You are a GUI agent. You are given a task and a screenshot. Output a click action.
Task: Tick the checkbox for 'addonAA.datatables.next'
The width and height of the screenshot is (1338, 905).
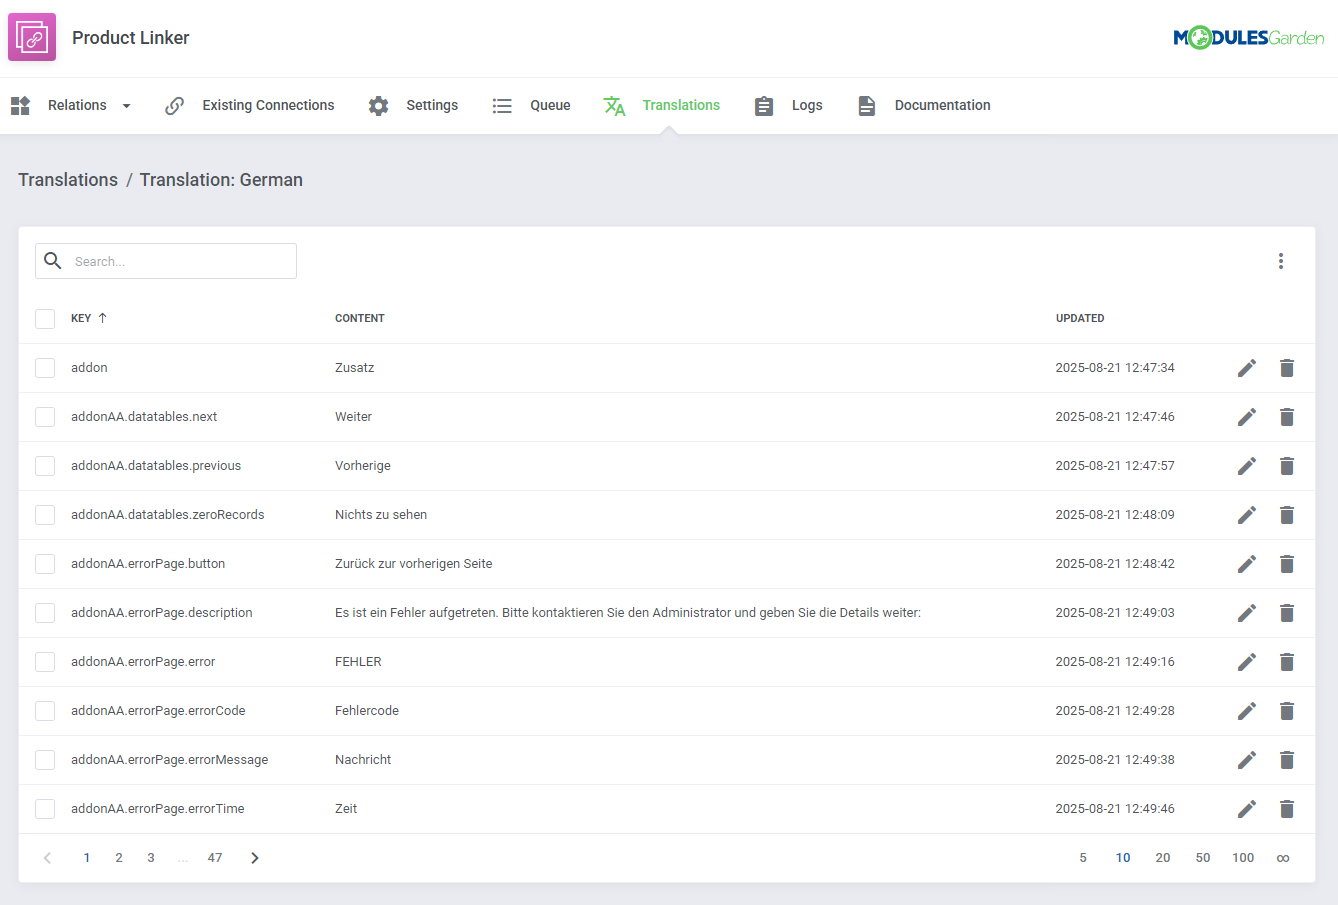tap(44, 417)
